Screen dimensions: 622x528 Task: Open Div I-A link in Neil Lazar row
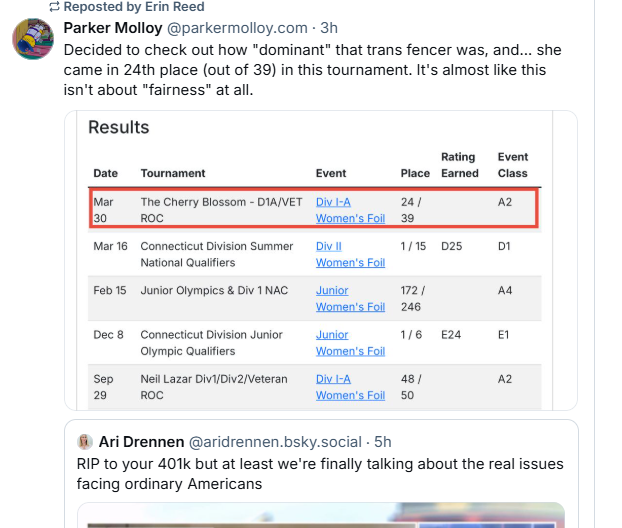coord(333,379)
